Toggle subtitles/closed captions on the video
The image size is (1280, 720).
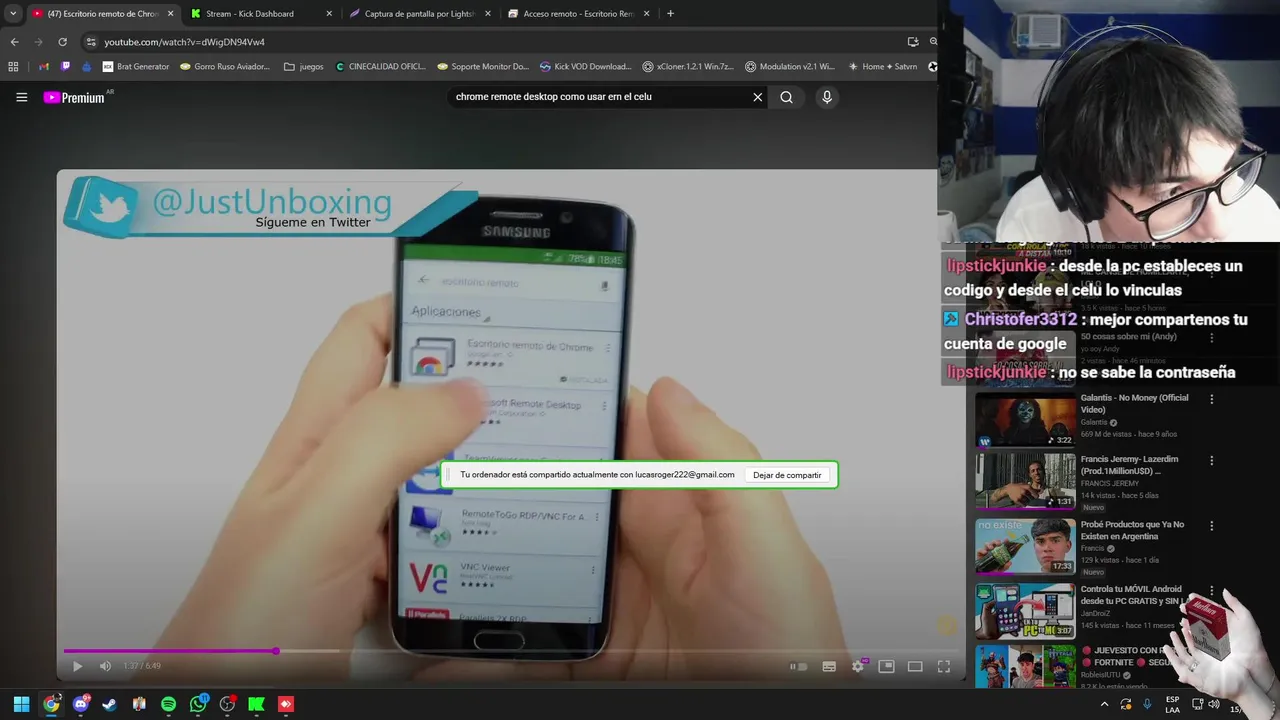(x=828, y=666)
